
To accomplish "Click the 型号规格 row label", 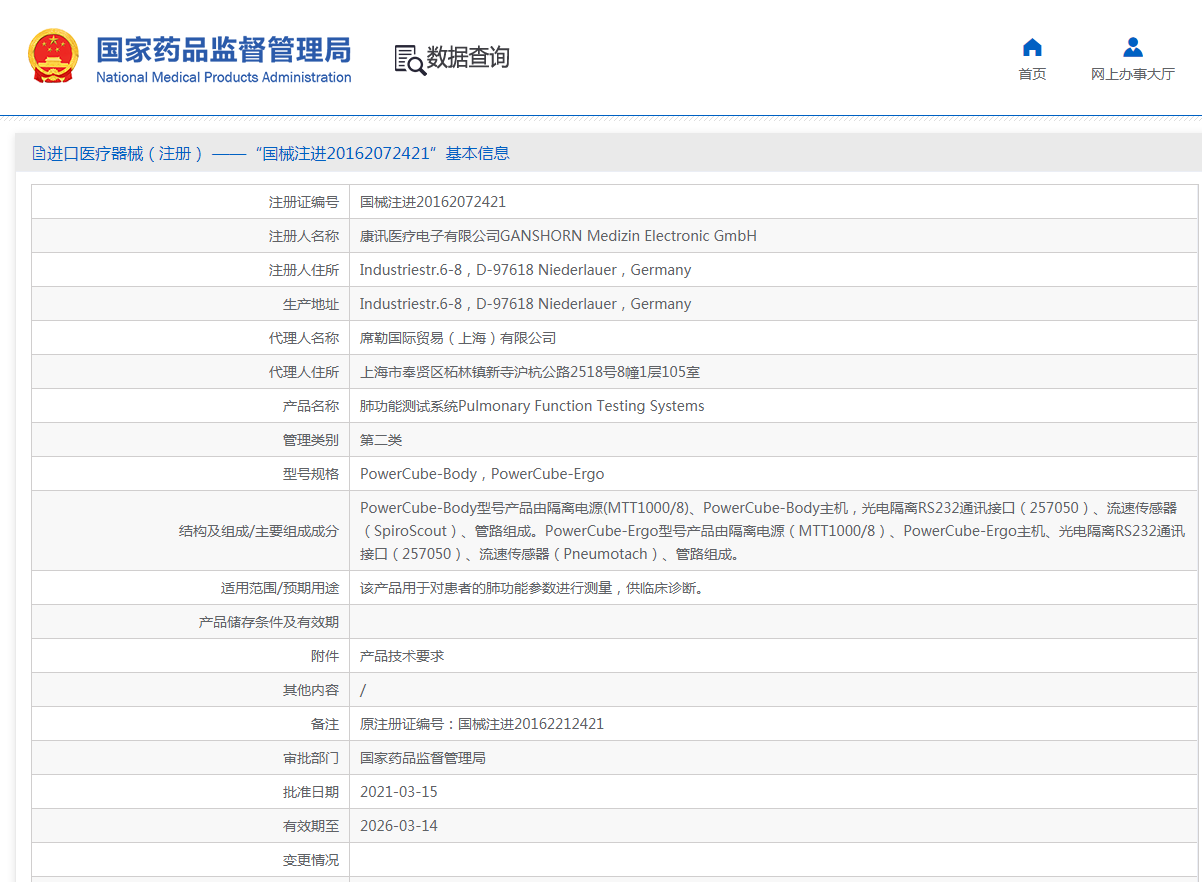I will pyautogui.click(x=311, y=474).
